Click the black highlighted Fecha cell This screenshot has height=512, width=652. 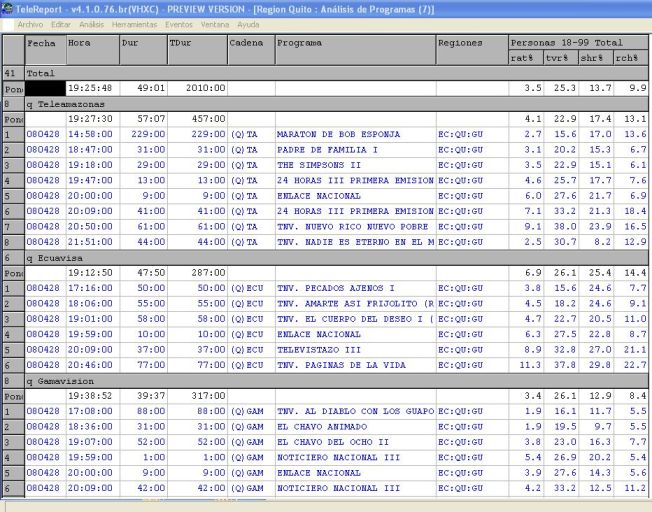click(45, 88)
